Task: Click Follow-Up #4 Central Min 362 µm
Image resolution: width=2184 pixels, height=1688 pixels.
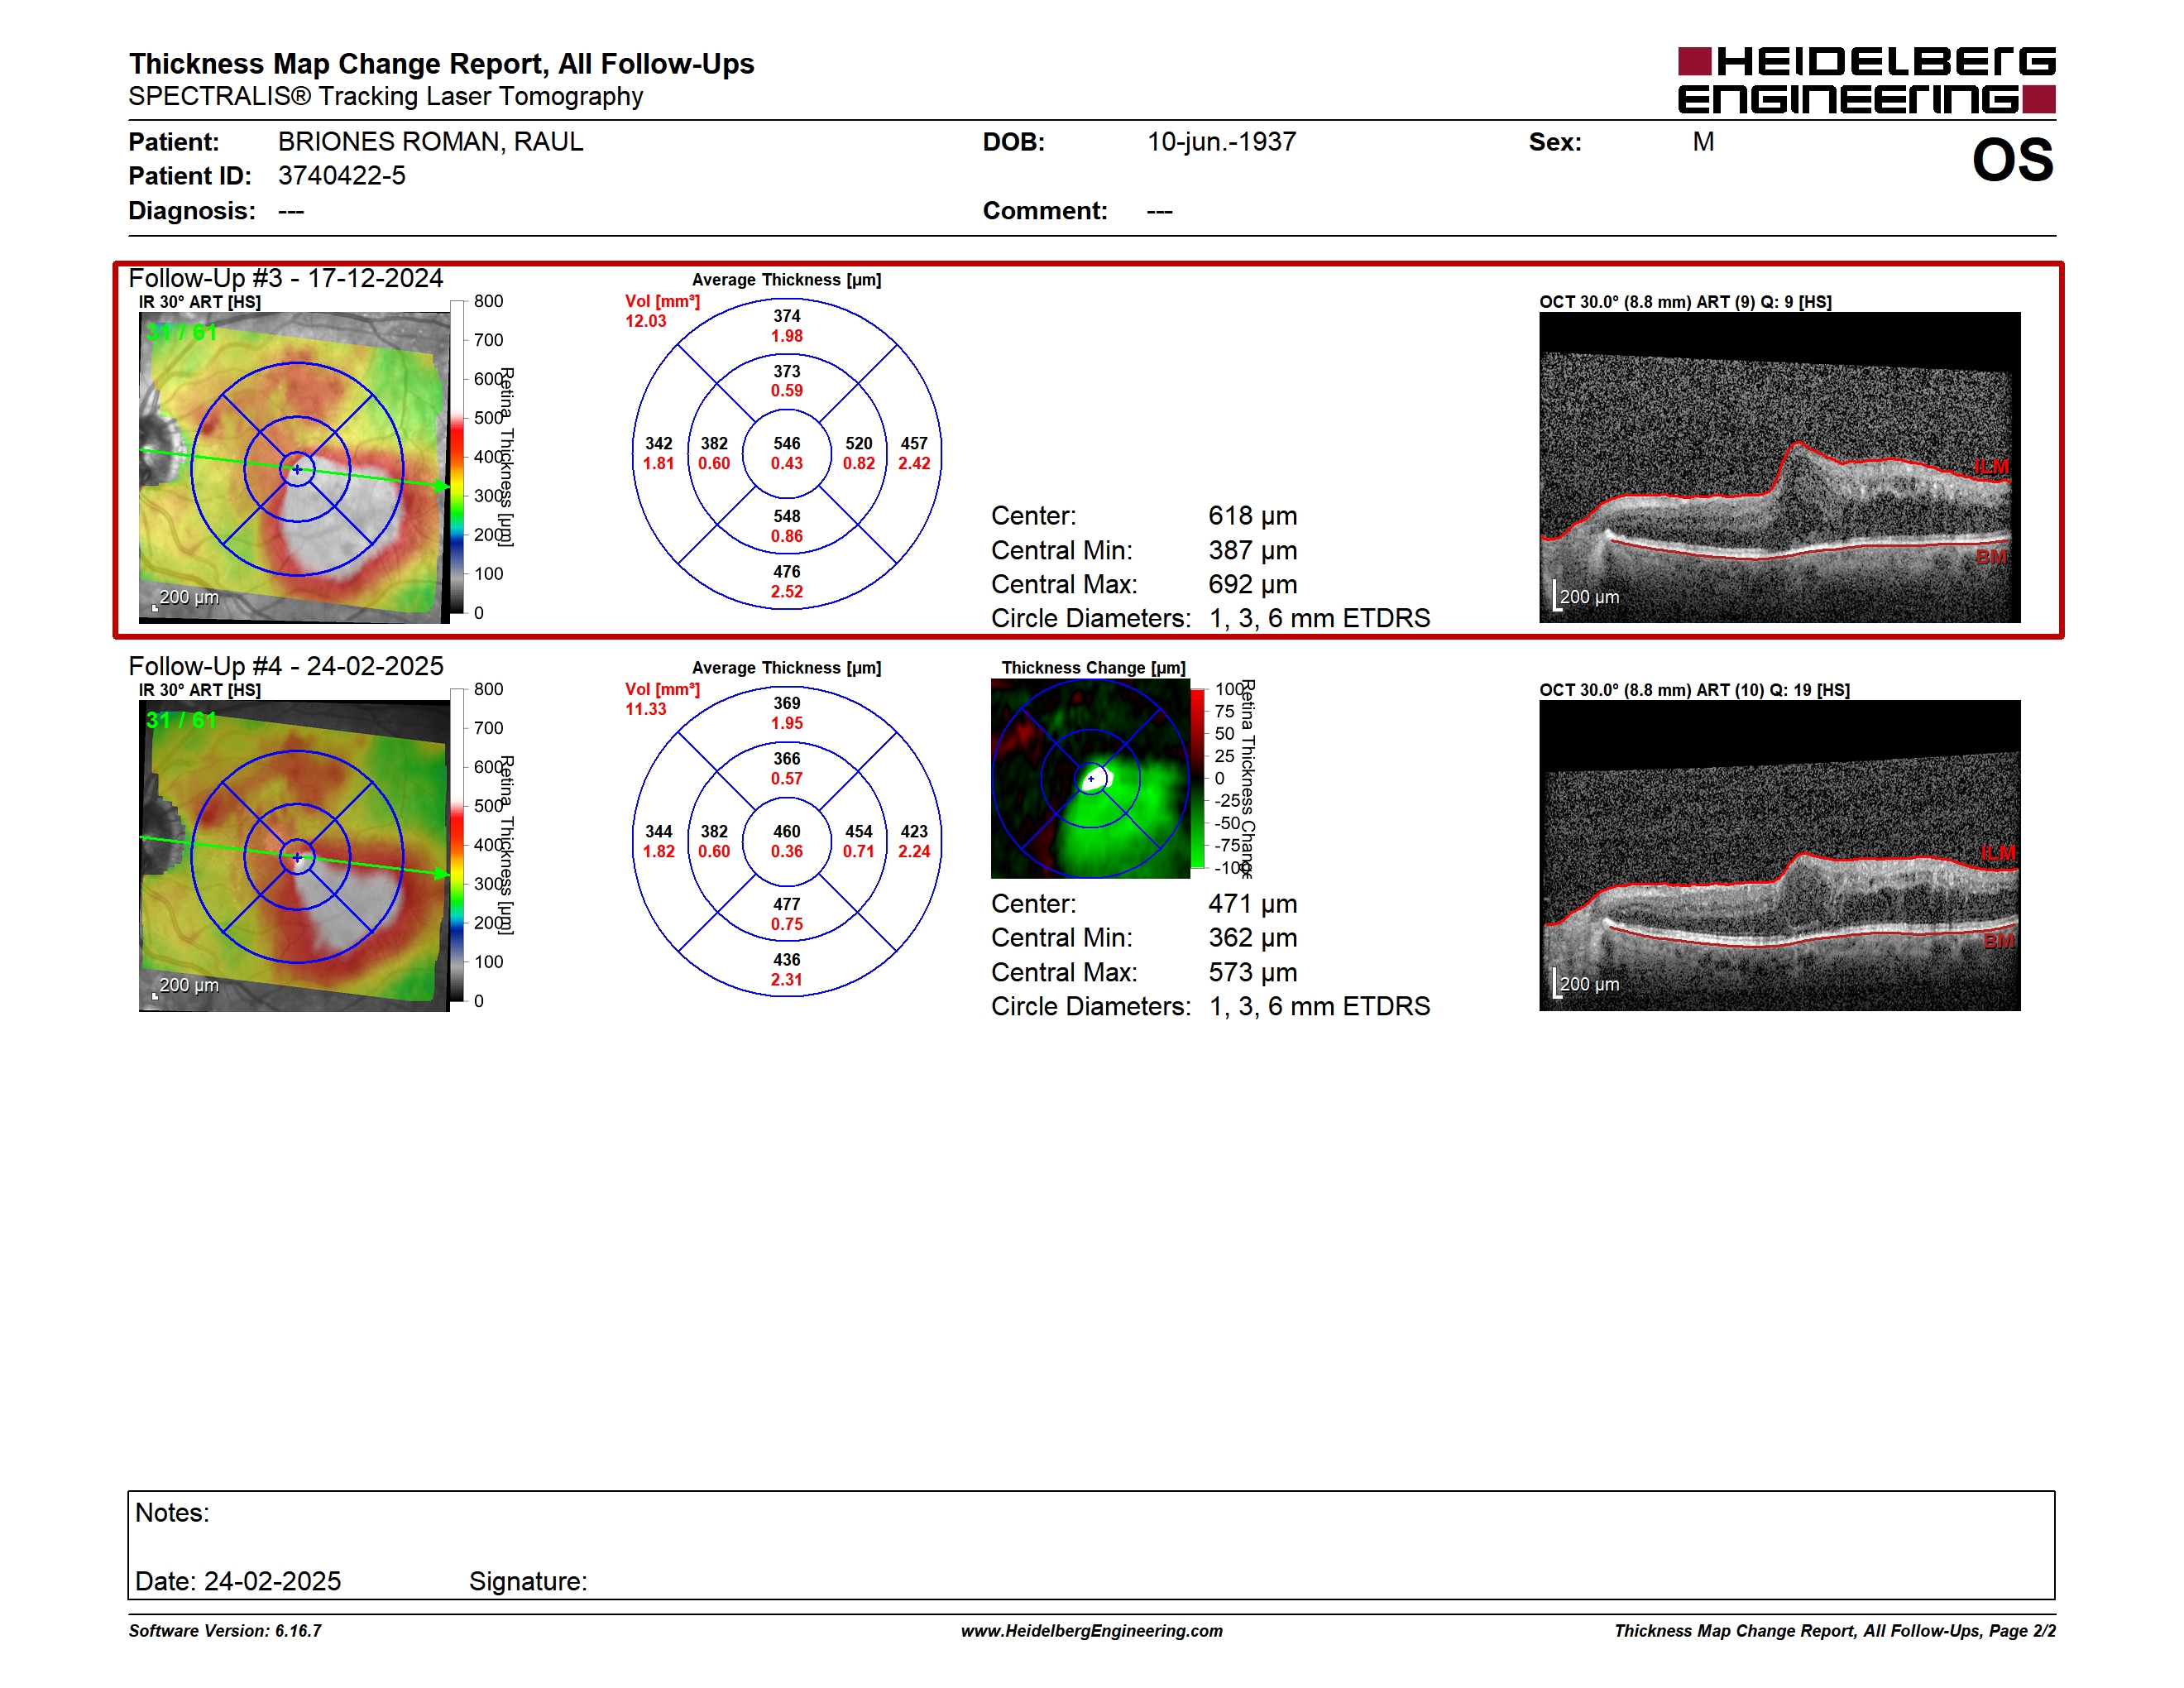Action: (1252, 938)
